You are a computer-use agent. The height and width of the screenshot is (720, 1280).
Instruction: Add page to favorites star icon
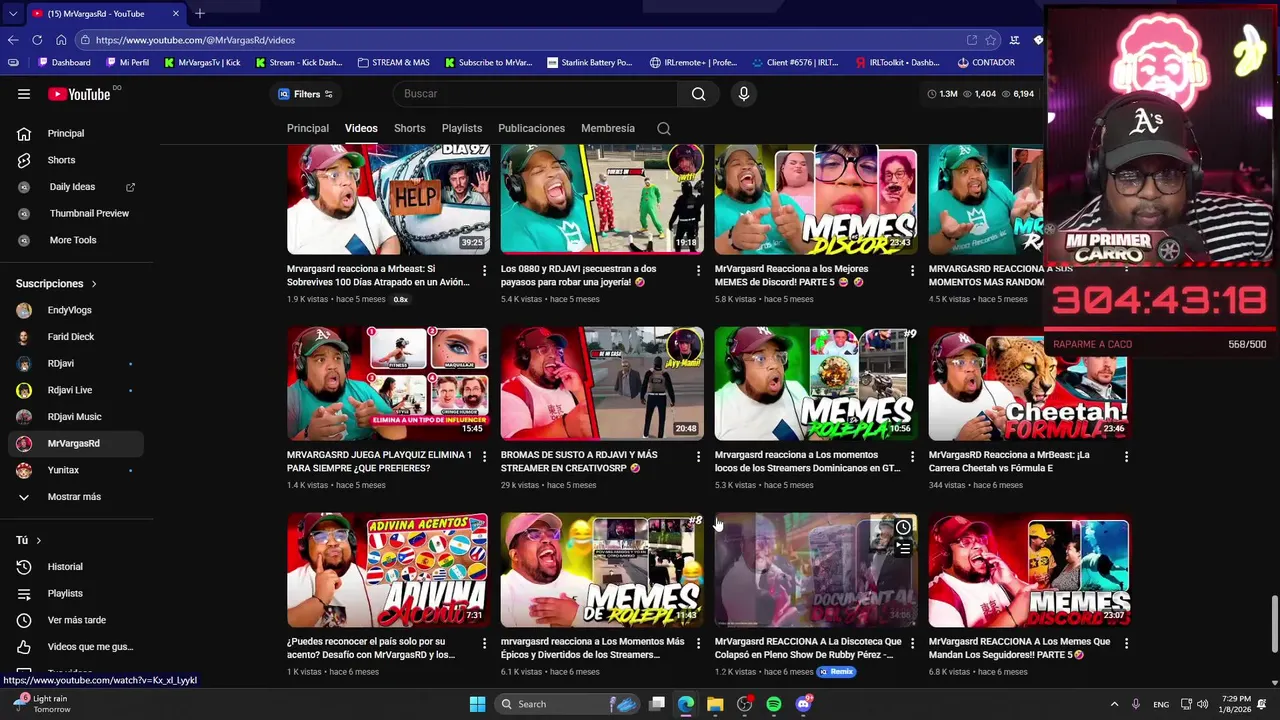[991, 40]
